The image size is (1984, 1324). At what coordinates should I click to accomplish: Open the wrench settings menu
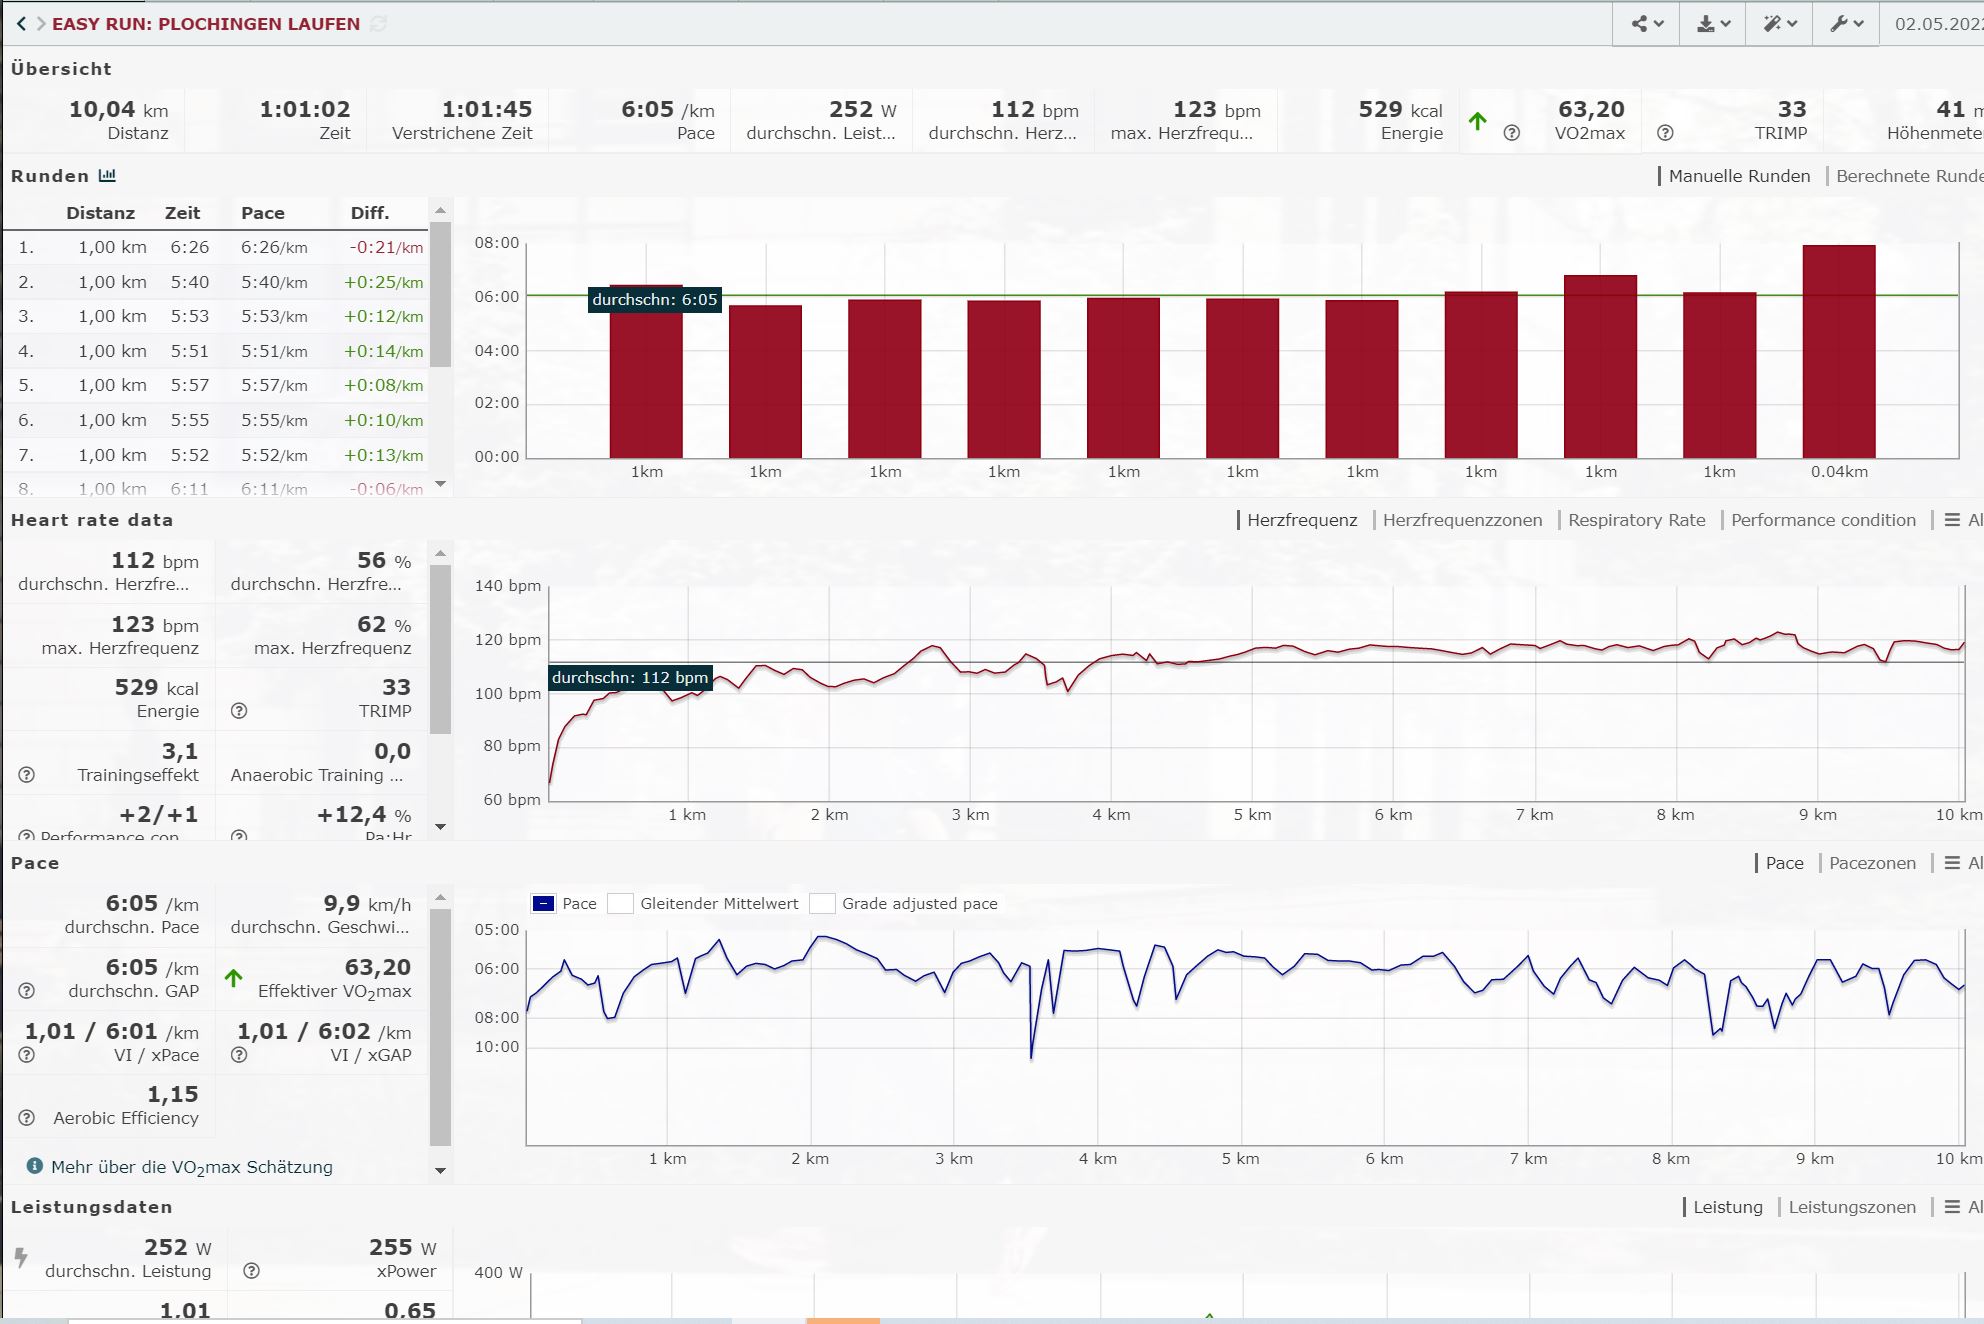click(1846, 23)
